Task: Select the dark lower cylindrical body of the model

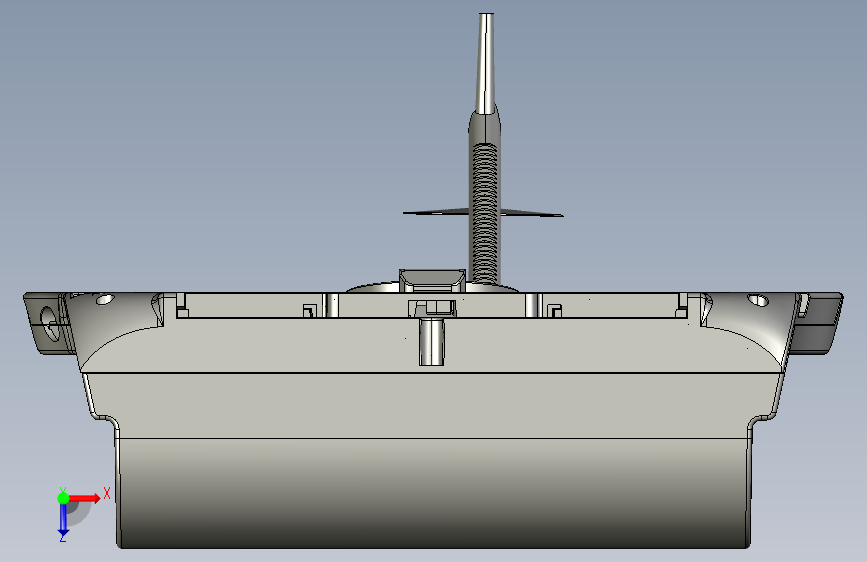Action: tap(433, 493)
